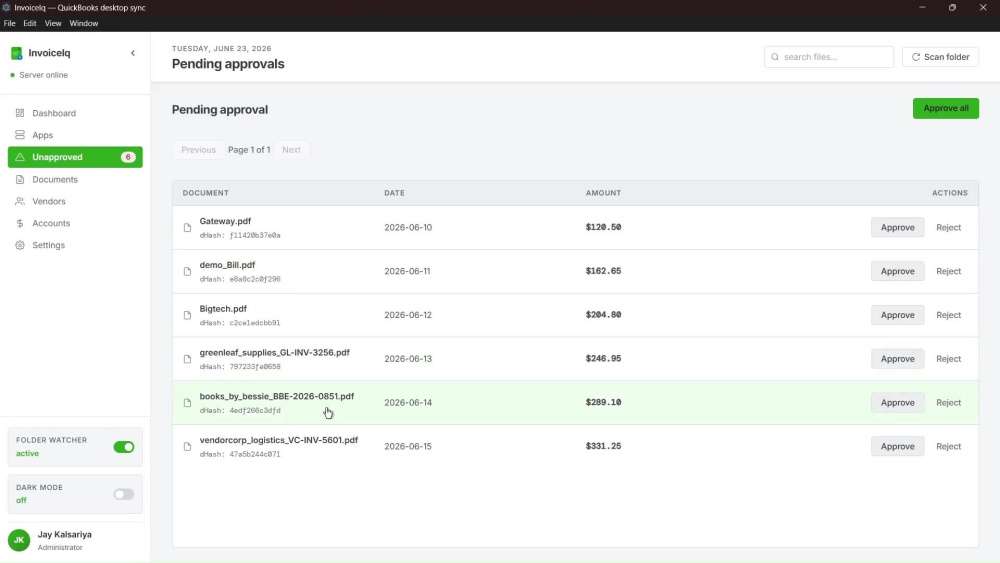1000x563 pixels.
Task: Click the file icon beside greenleaf_supplies_GL-INV-3256.pdf
Action: tap(187, 359)
